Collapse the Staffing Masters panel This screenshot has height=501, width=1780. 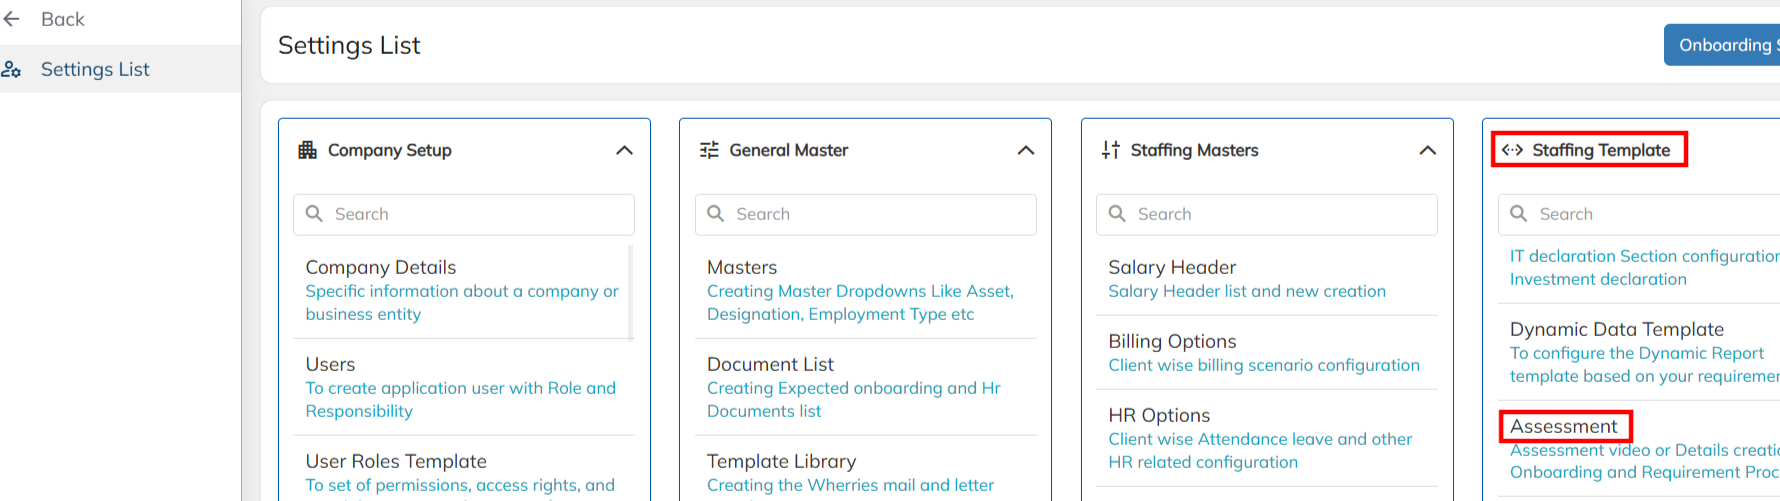[x=1427, y=150]
